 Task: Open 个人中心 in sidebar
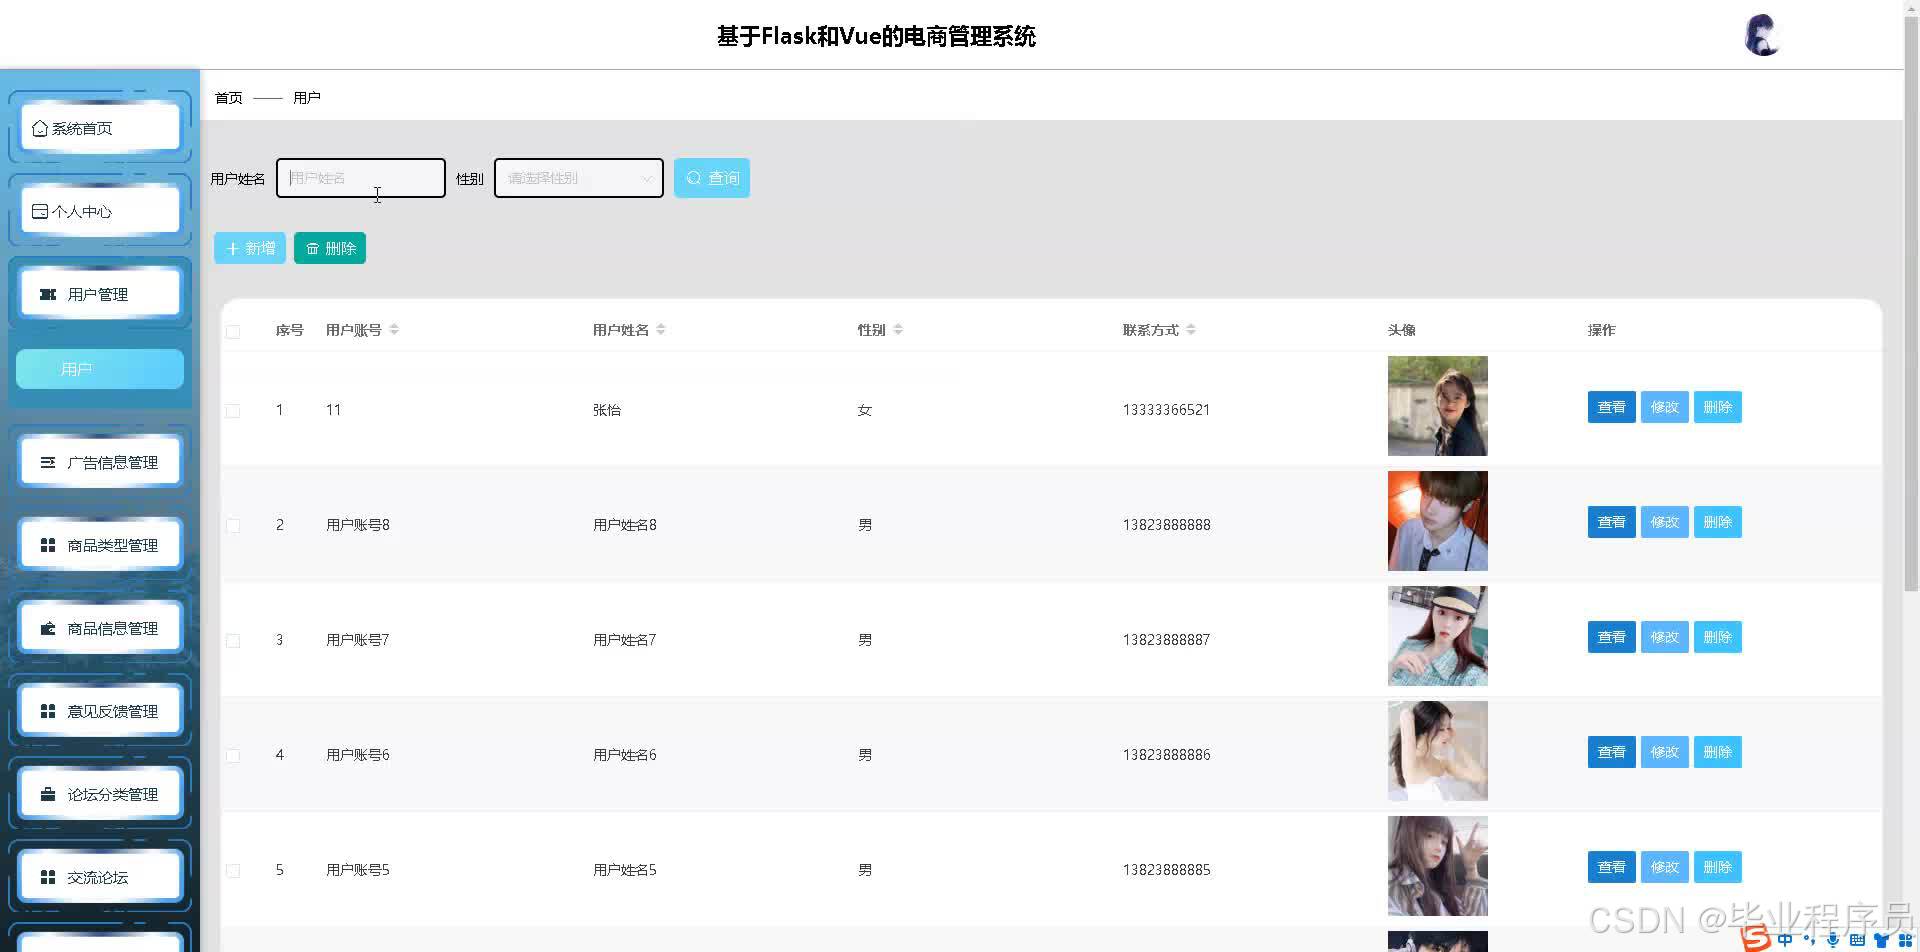pyautogui.click(x=100, y=211)
